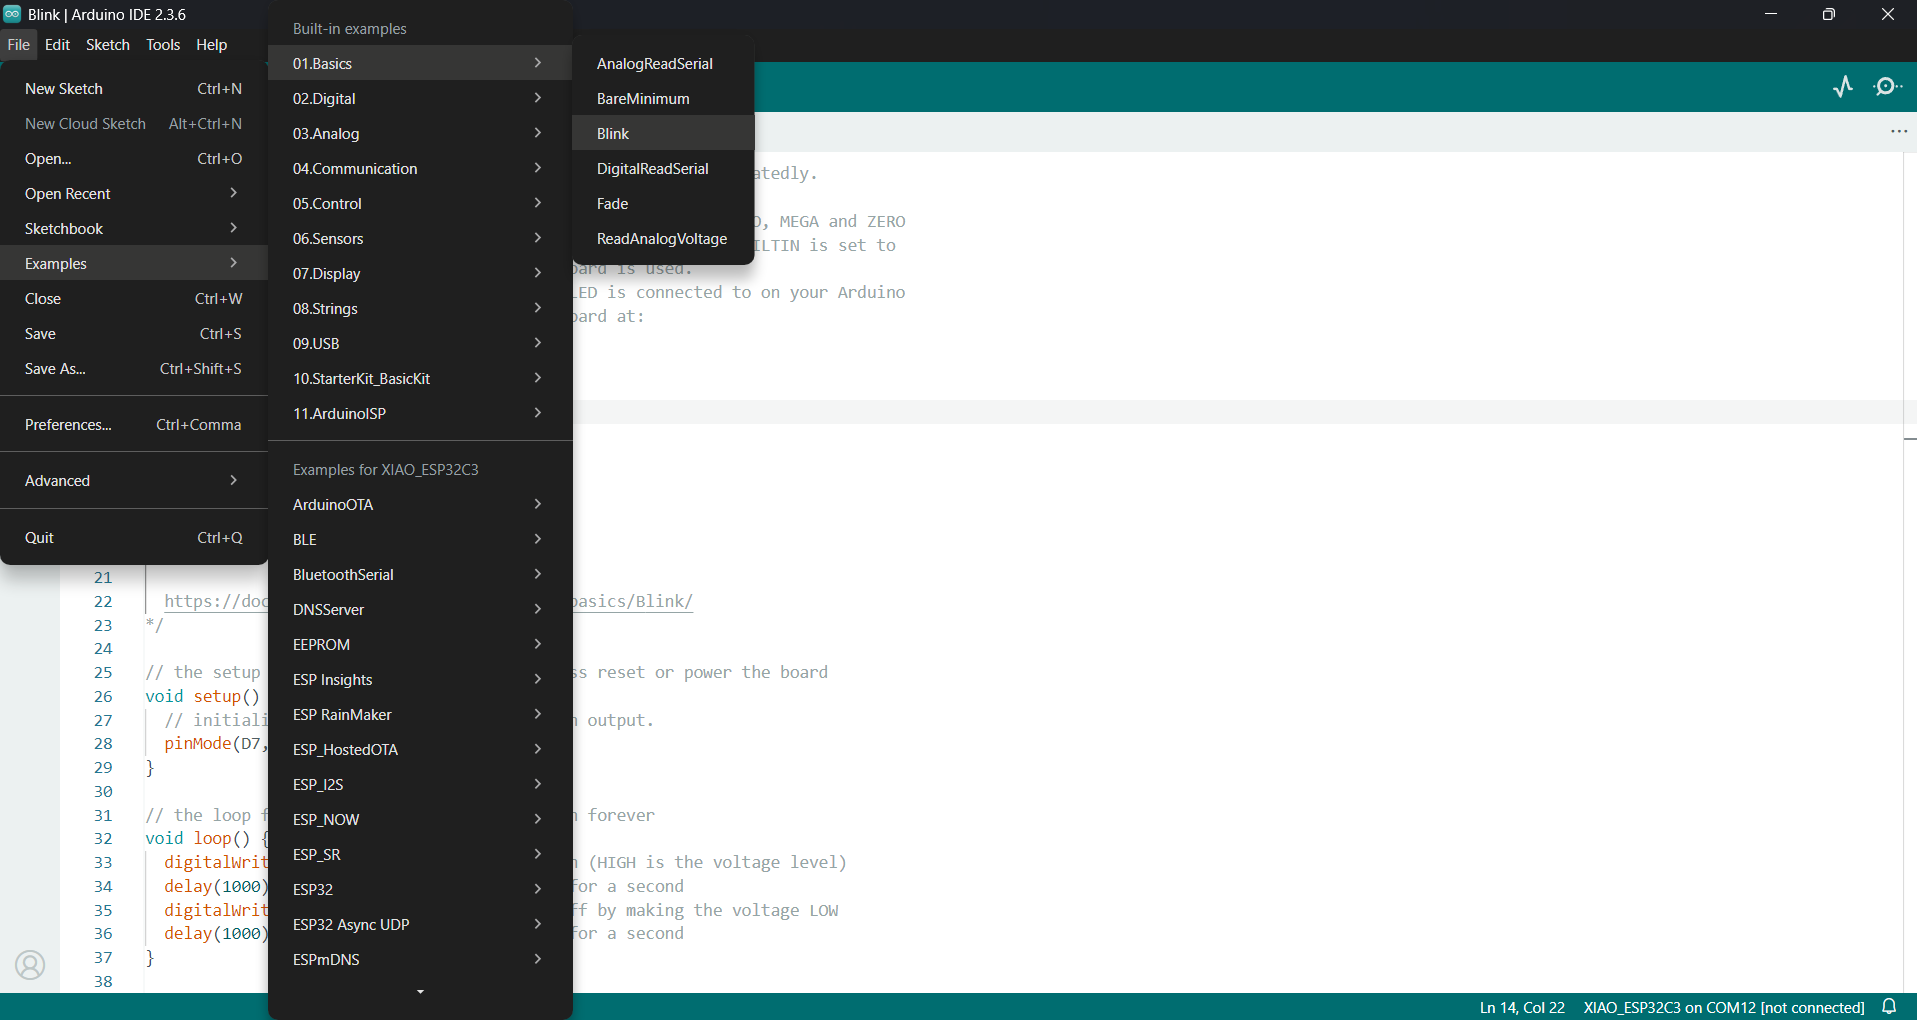Expand the EEPROM examples submenu
Image resolution: width=1917 pixels, height=1020 pixels.
coord(420,645)
